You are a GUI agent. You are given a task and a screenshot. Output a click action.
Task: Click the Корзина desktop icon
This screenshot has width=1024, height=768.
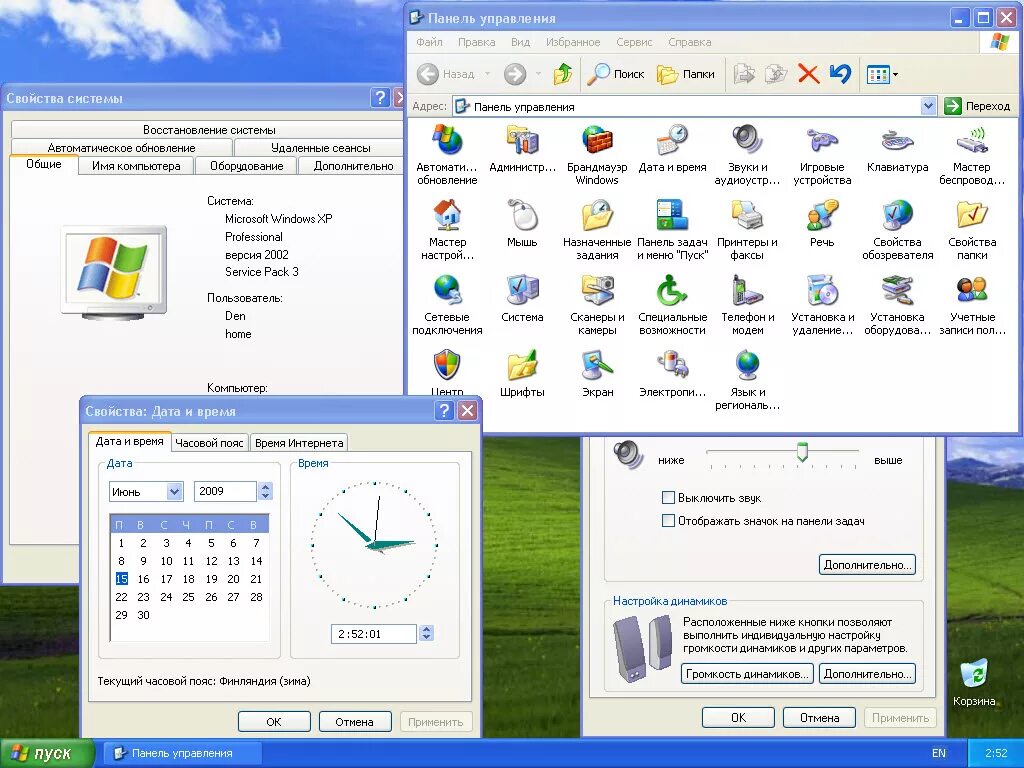click(974, 683)
